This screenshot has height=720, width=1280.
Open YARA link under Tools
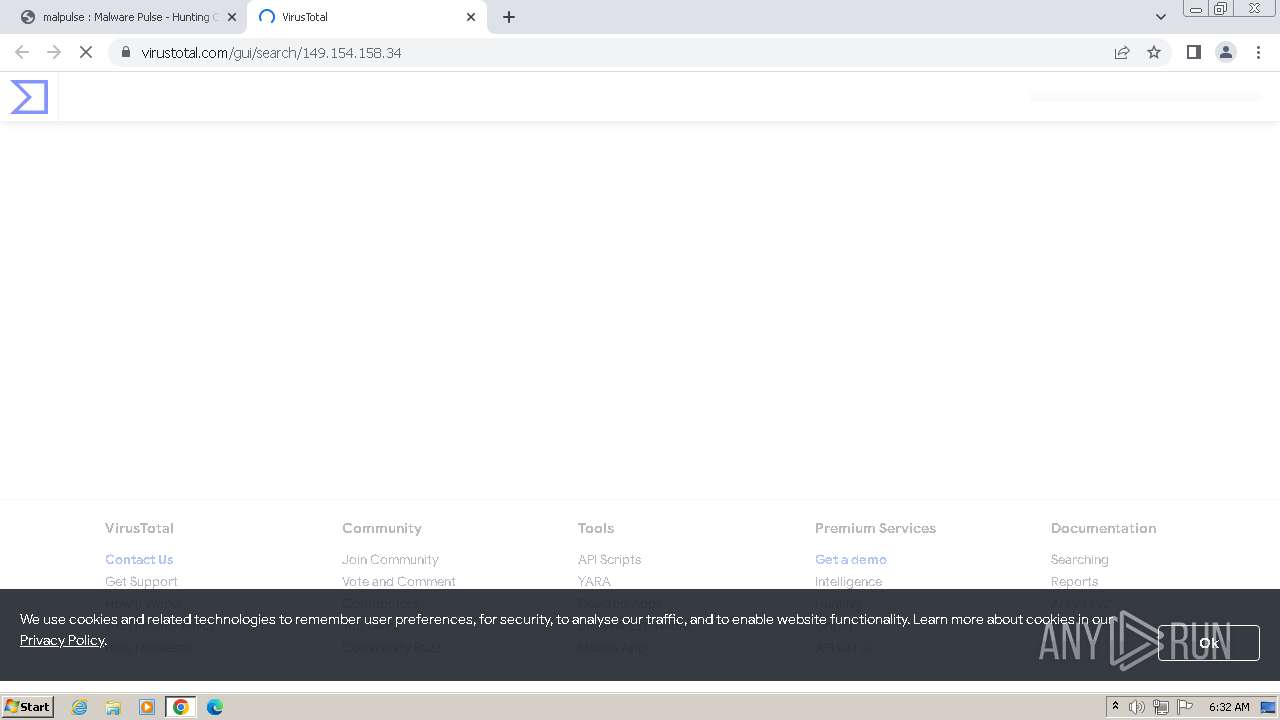594,581
